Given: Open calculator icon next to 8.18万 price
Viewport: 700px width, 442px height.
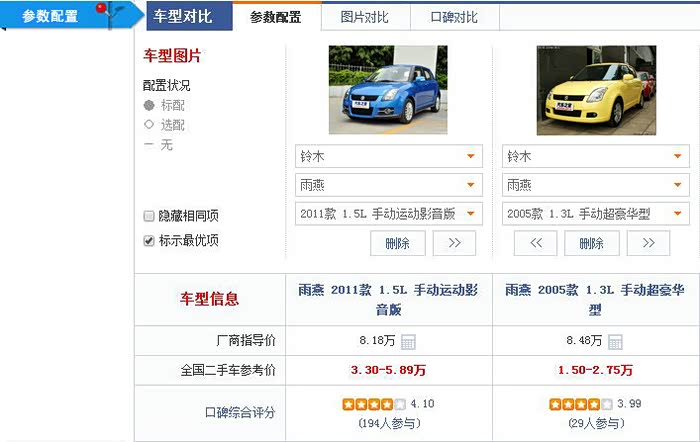Looking at the screenshot, I should pos(408,342).
